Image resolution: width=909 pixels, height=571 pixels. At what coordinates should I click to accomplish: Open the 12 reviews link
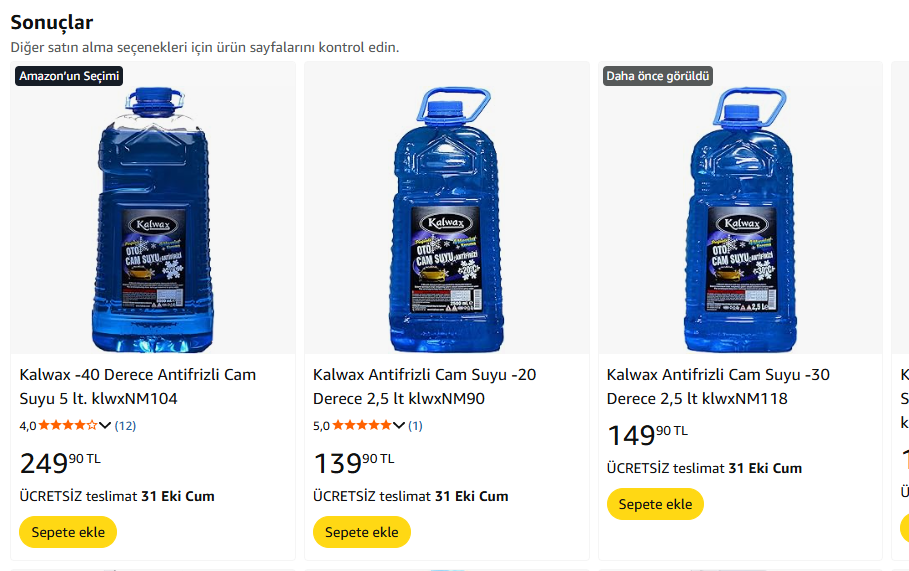point(125,425)
